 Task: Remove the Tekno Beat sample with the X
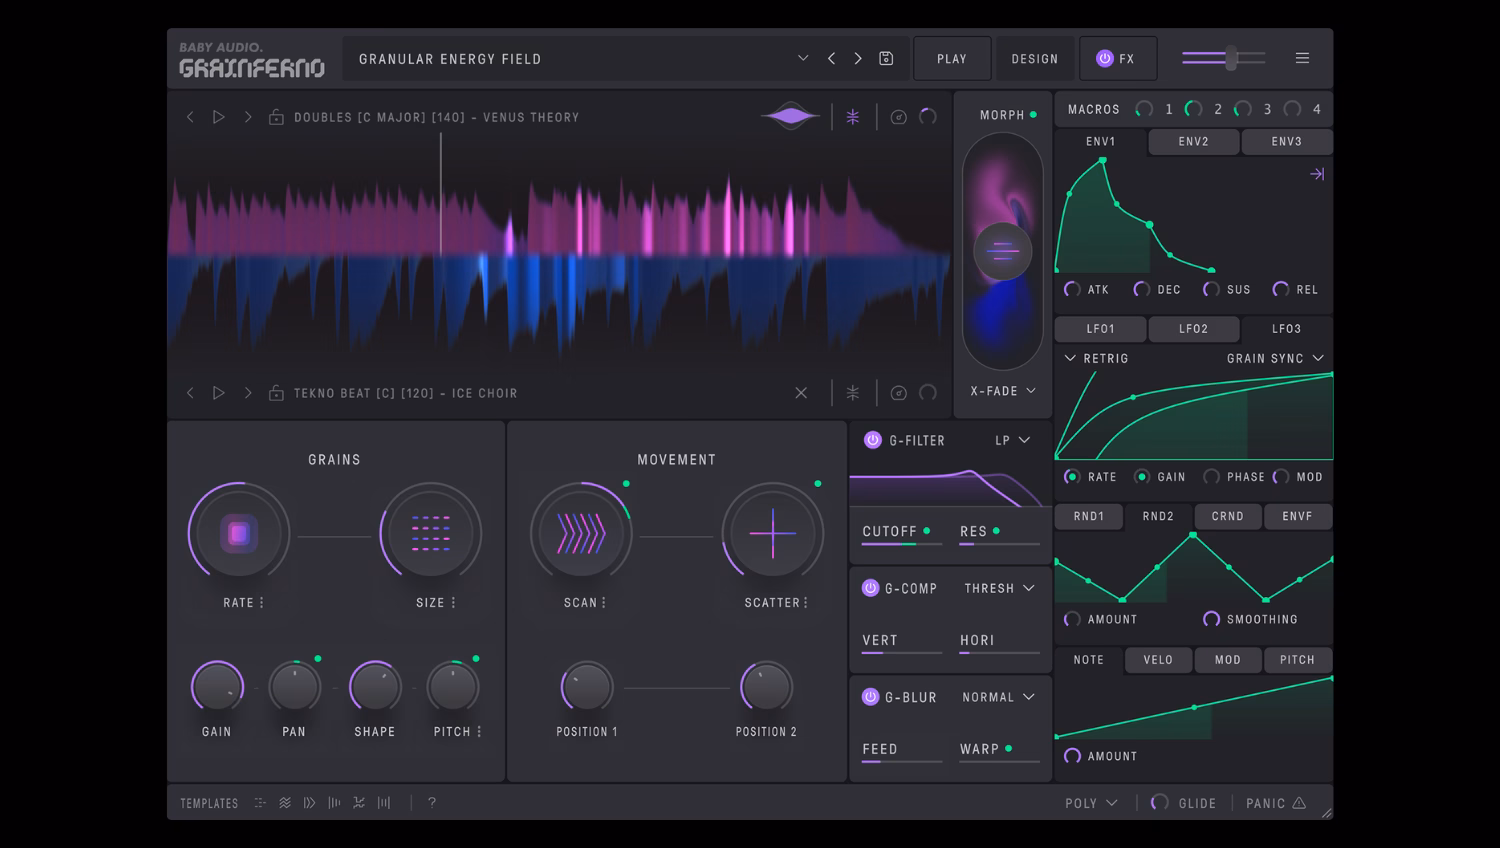click(801, 392)
